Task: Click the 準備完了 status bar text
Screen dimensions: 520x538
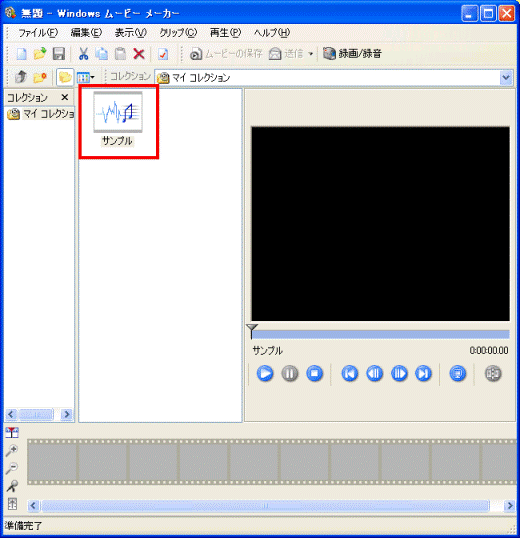Action: (23, 526)
